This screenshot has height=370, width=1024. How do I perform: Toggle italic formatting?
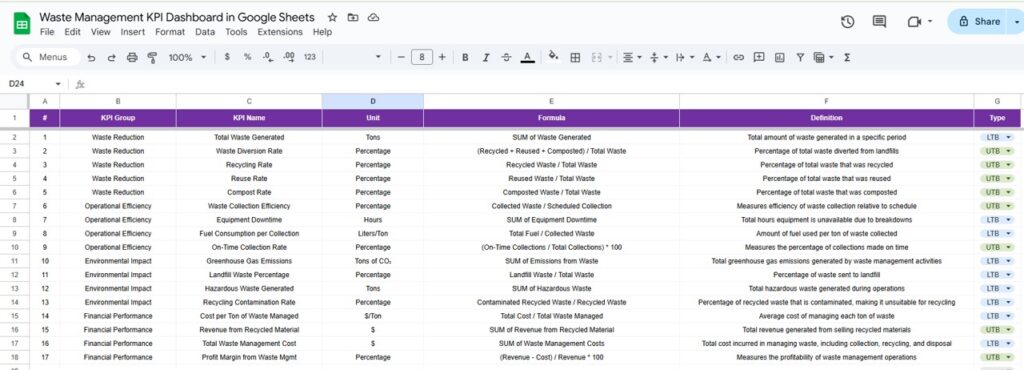(x=485, y=57)
